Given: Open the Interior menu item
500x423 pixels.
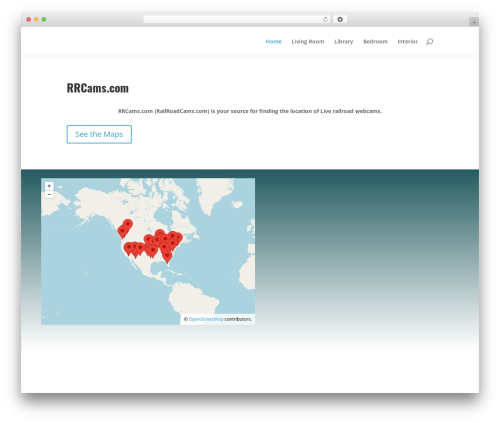Looking at the screenshot, I should pos(407,41).
